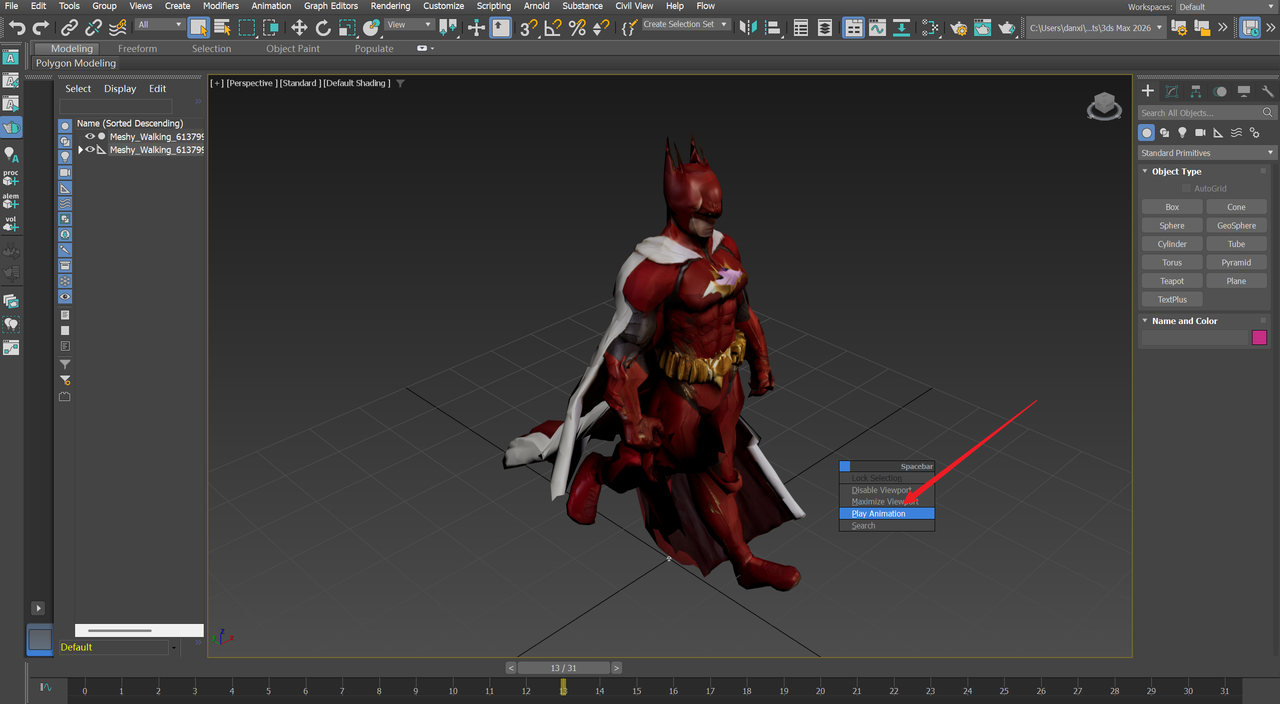Click the ViewCube in the viewport
Viewport: 1280px width, 704px height.
click(x=1104, y=106)
